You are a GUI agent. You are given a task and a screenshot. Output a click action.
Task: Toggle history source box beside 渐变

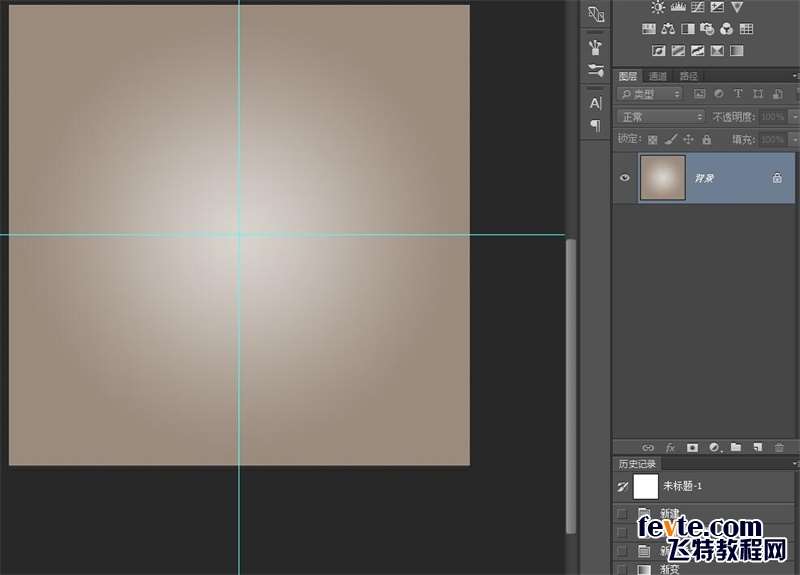pos(622,569)
